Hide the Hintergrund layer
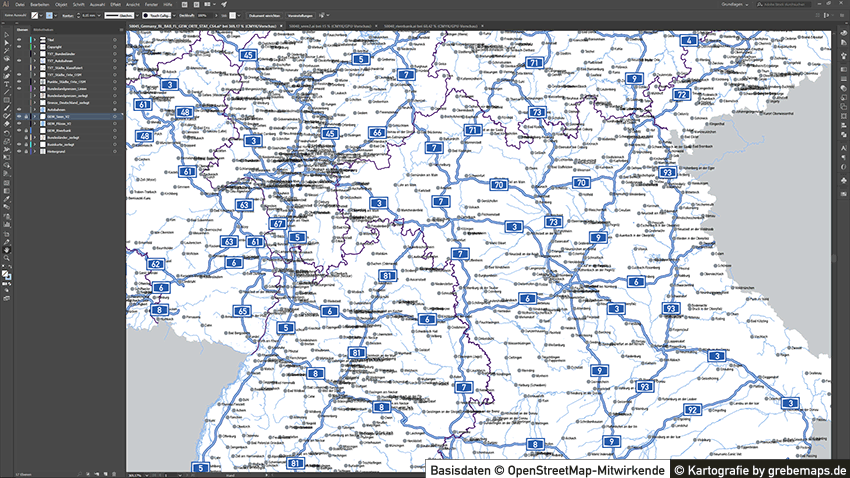 pyautogui.click(x=18, y=152)
